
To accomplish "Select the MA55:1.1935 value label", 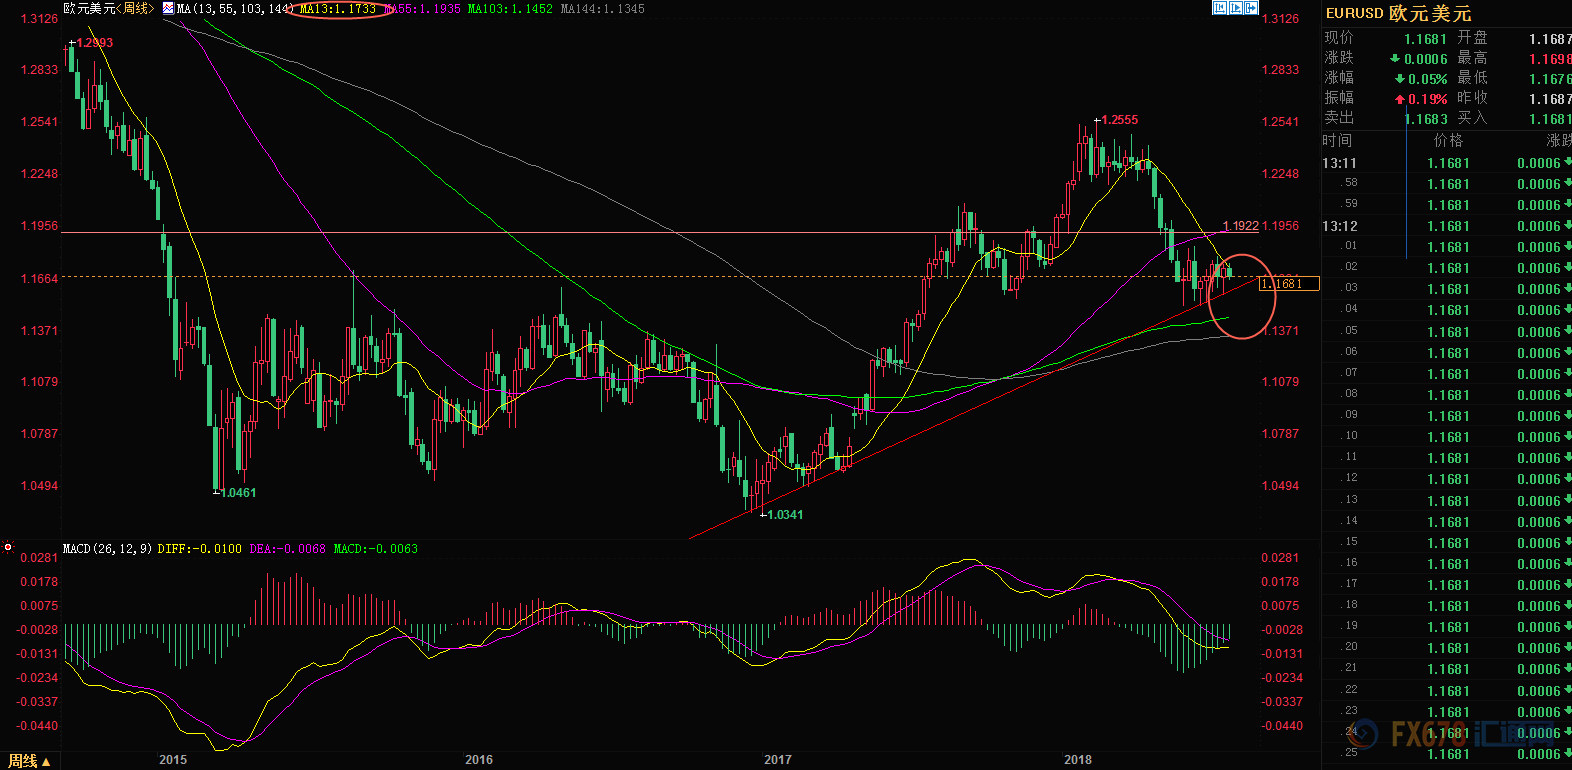I will point(423,8).
